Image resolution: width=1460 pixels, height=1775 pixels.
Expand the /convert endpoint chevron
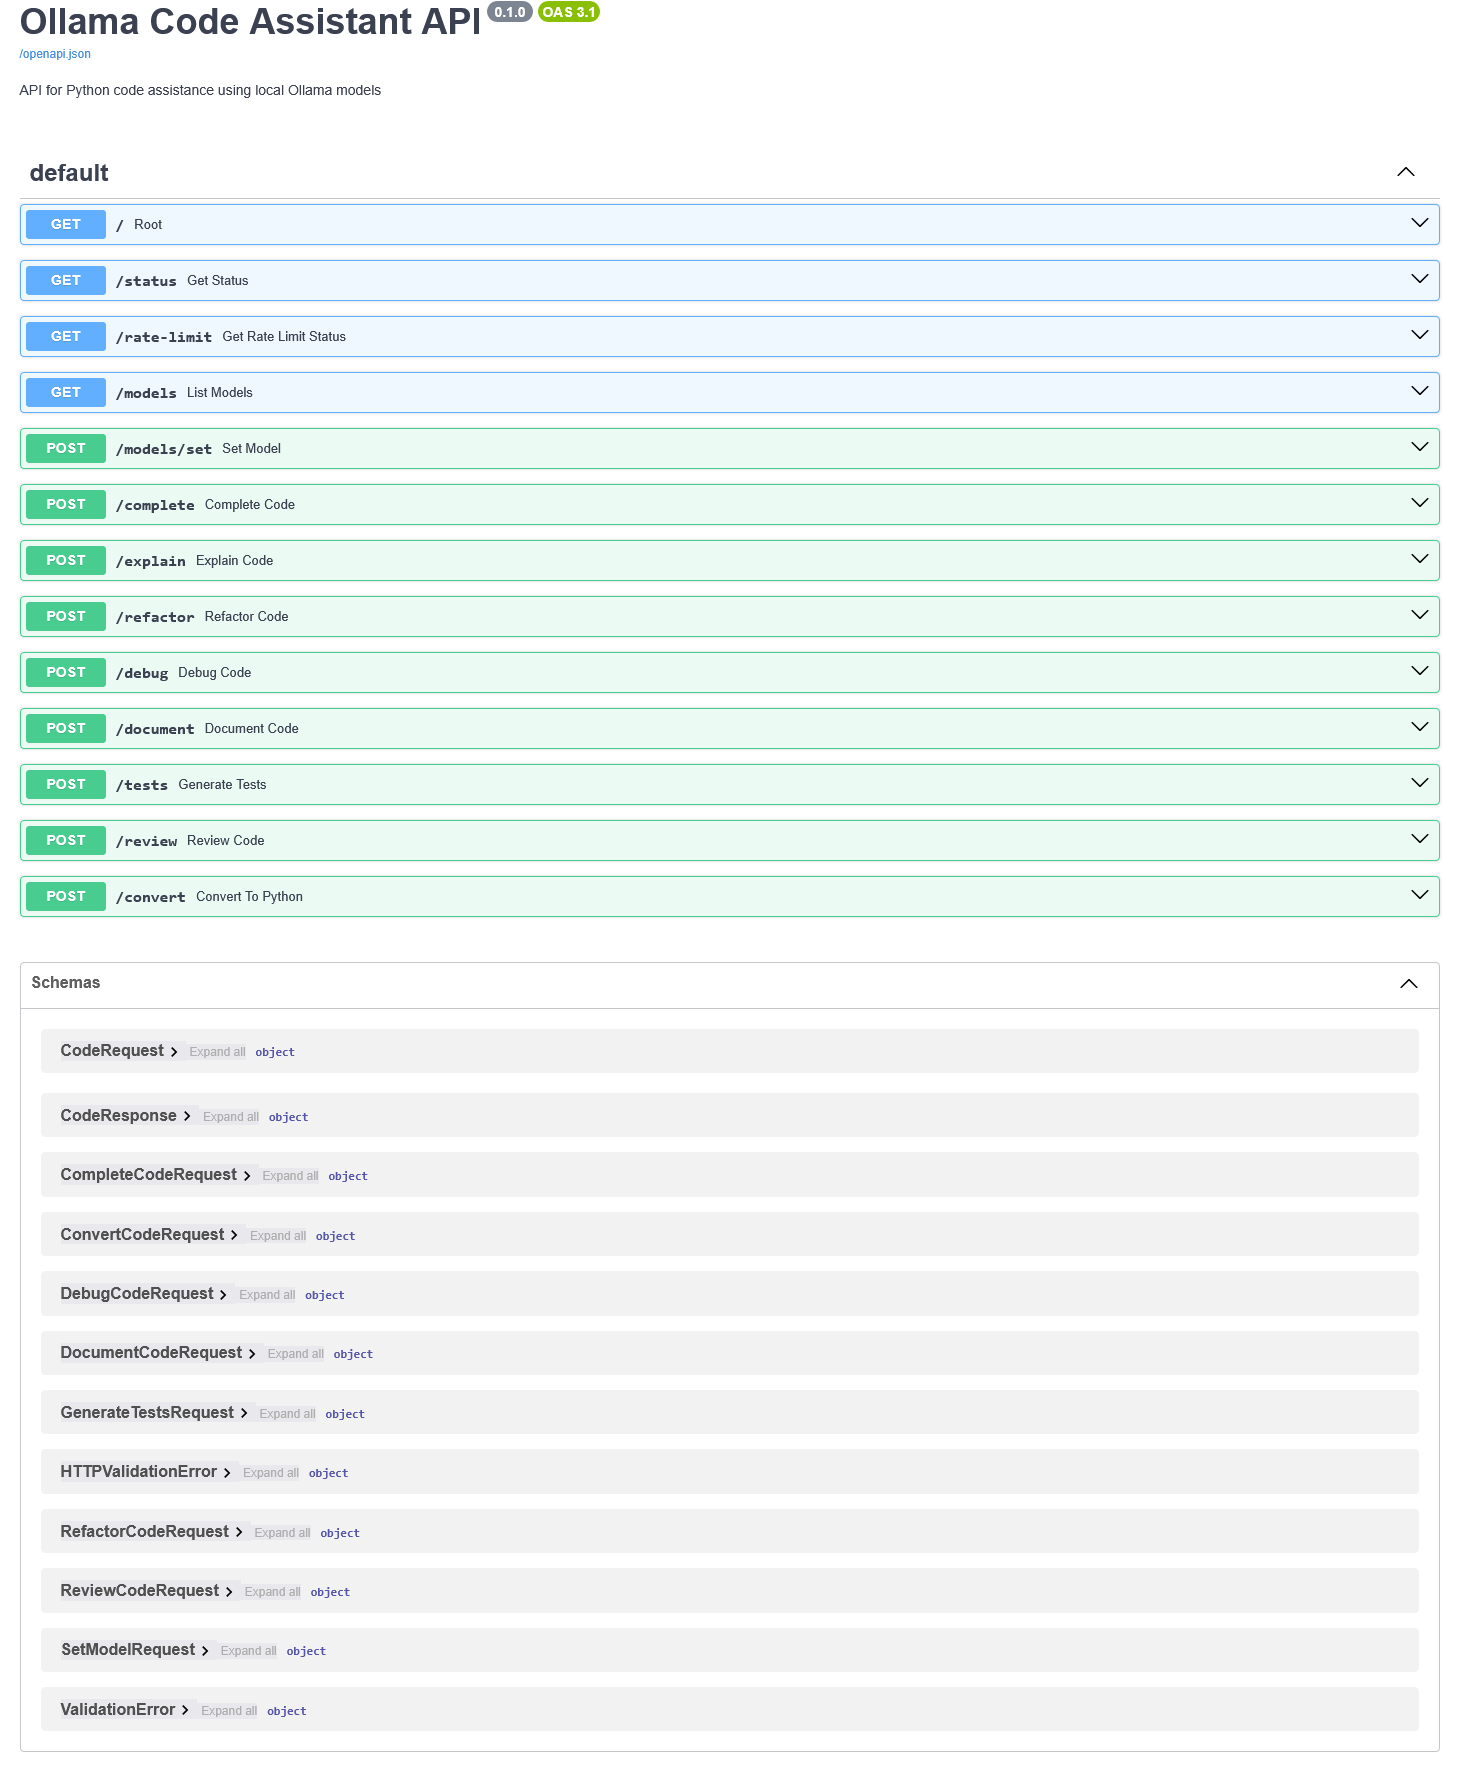pos(1419,895)
